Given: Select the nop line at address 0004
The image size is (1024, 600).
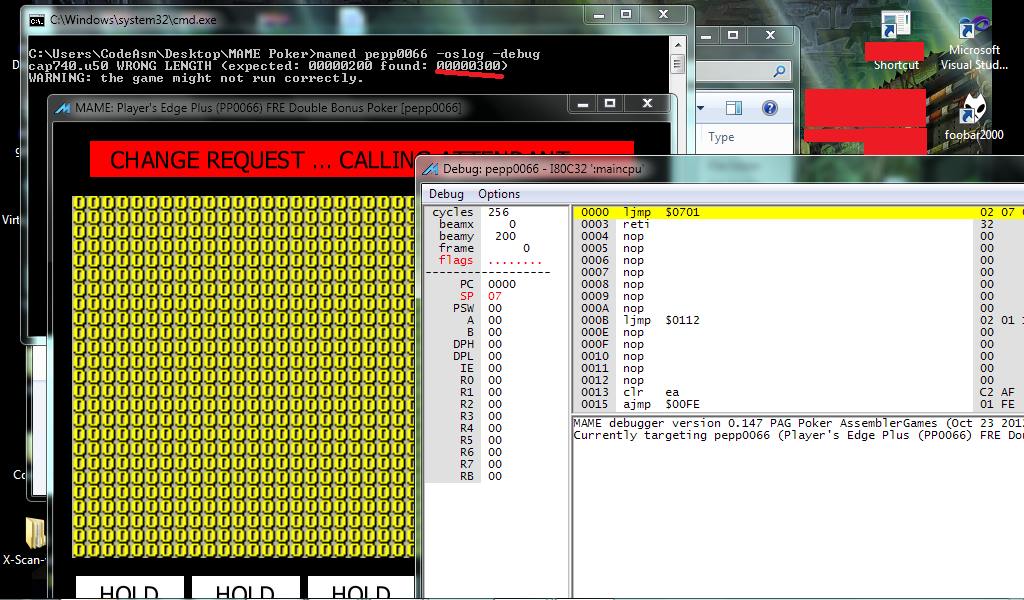Looking at the screenshot, I should click(798, 236).
